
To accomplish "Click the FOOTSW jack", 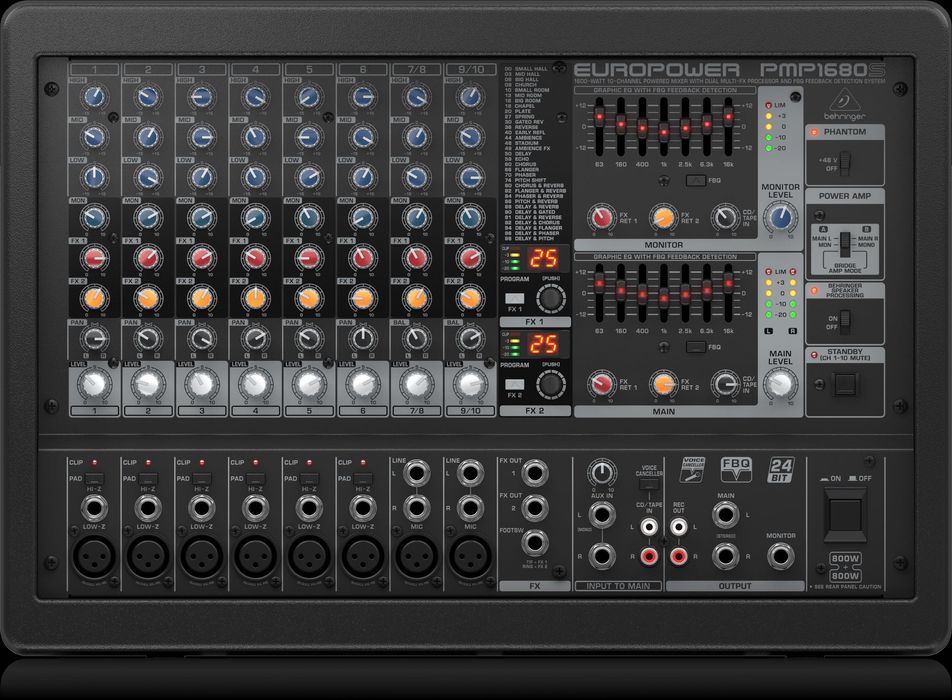I will (x=534, y=543).
